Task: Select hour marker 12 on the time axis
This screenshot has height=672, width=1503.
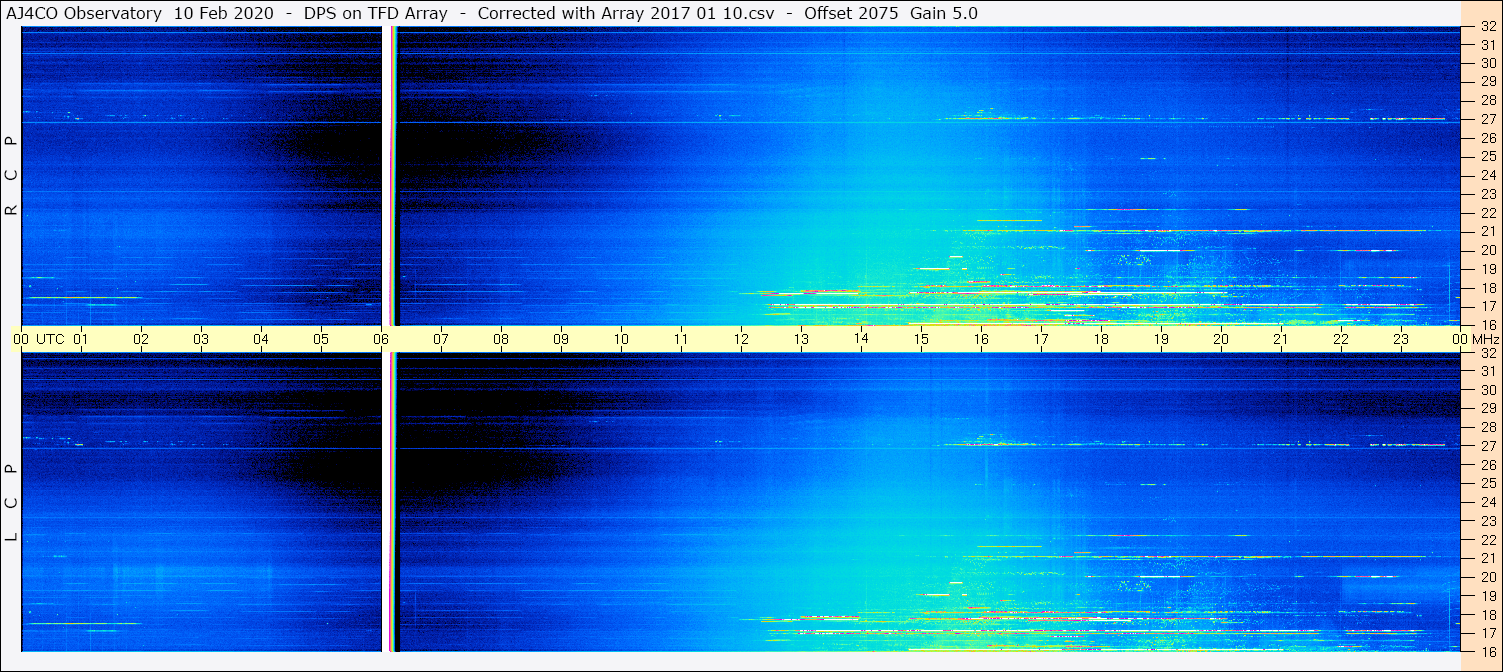Action: 741,339
